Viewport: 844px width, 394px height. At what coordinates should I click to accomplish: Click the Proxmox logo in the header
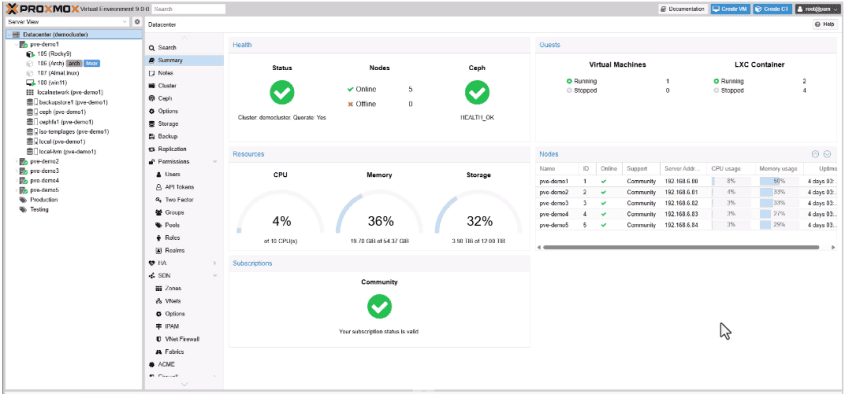[42, 9]
